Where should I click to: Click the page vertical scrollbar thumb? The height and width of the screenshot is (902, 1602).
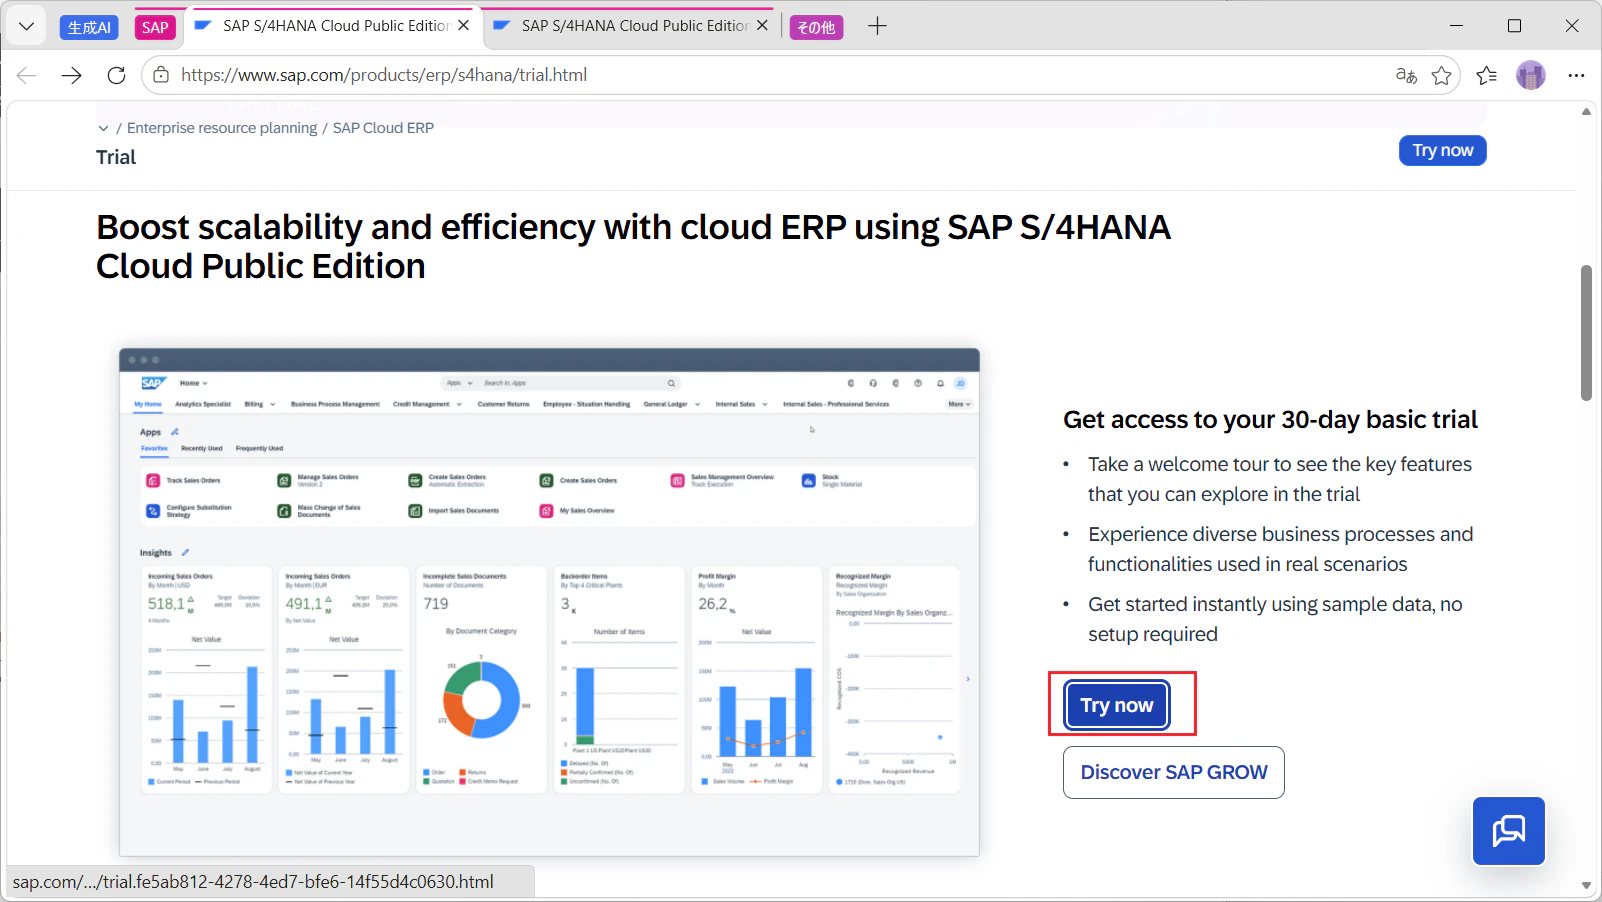[x=1586, y=333]
